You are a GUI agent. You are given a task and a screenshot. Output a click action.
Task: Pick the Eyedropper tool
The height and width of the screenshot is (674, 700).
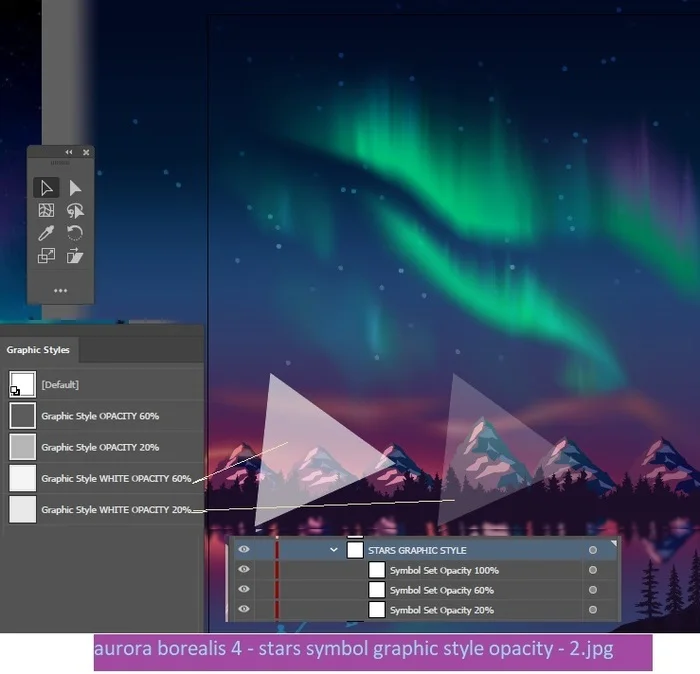click(46, 233)
